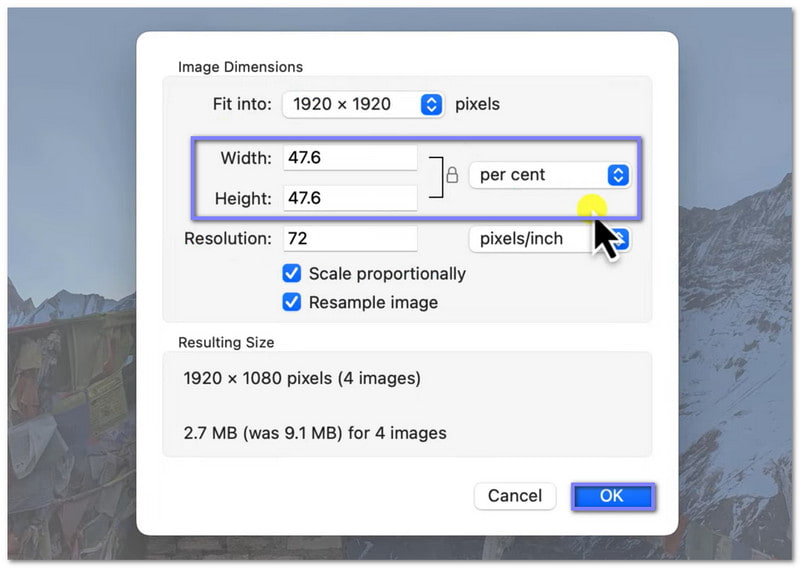
Task: Uncheck the Resample image checkbox
Action: tap(292, 302)
